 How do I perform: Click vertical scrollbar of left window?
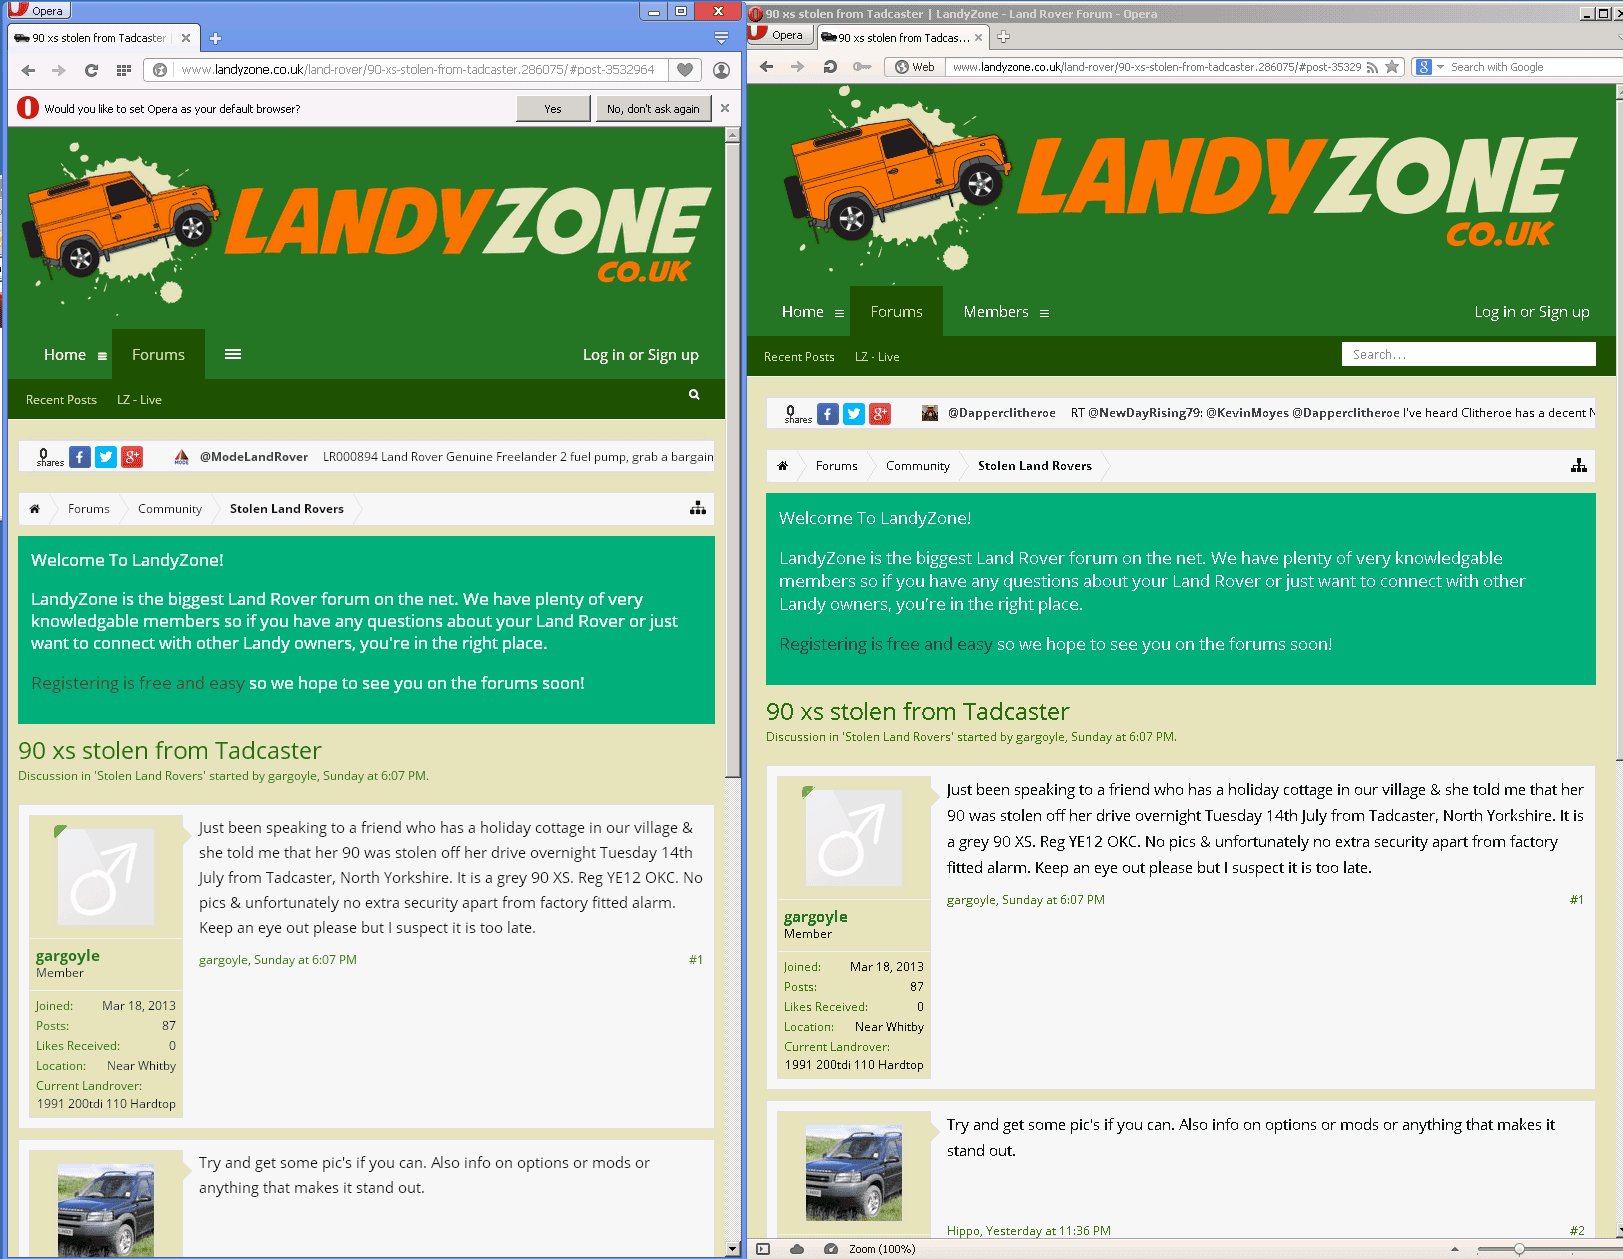point(733,460)
